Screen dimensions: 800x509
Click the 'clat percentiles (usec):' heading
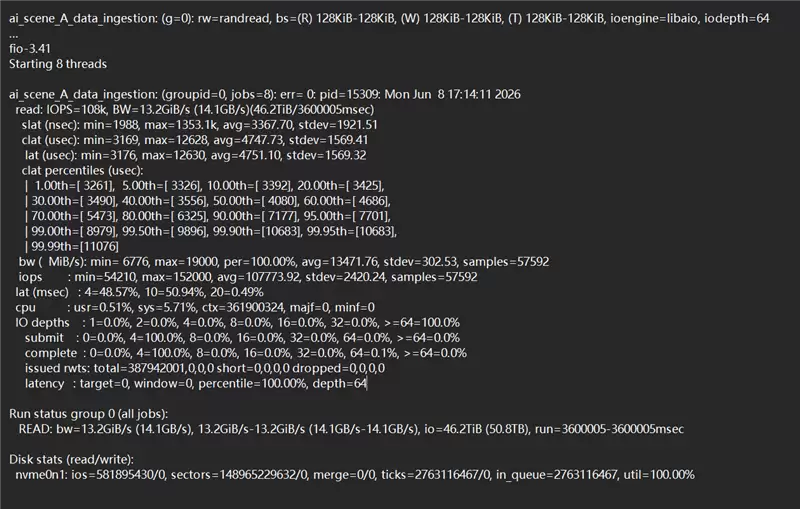(82, 170)
